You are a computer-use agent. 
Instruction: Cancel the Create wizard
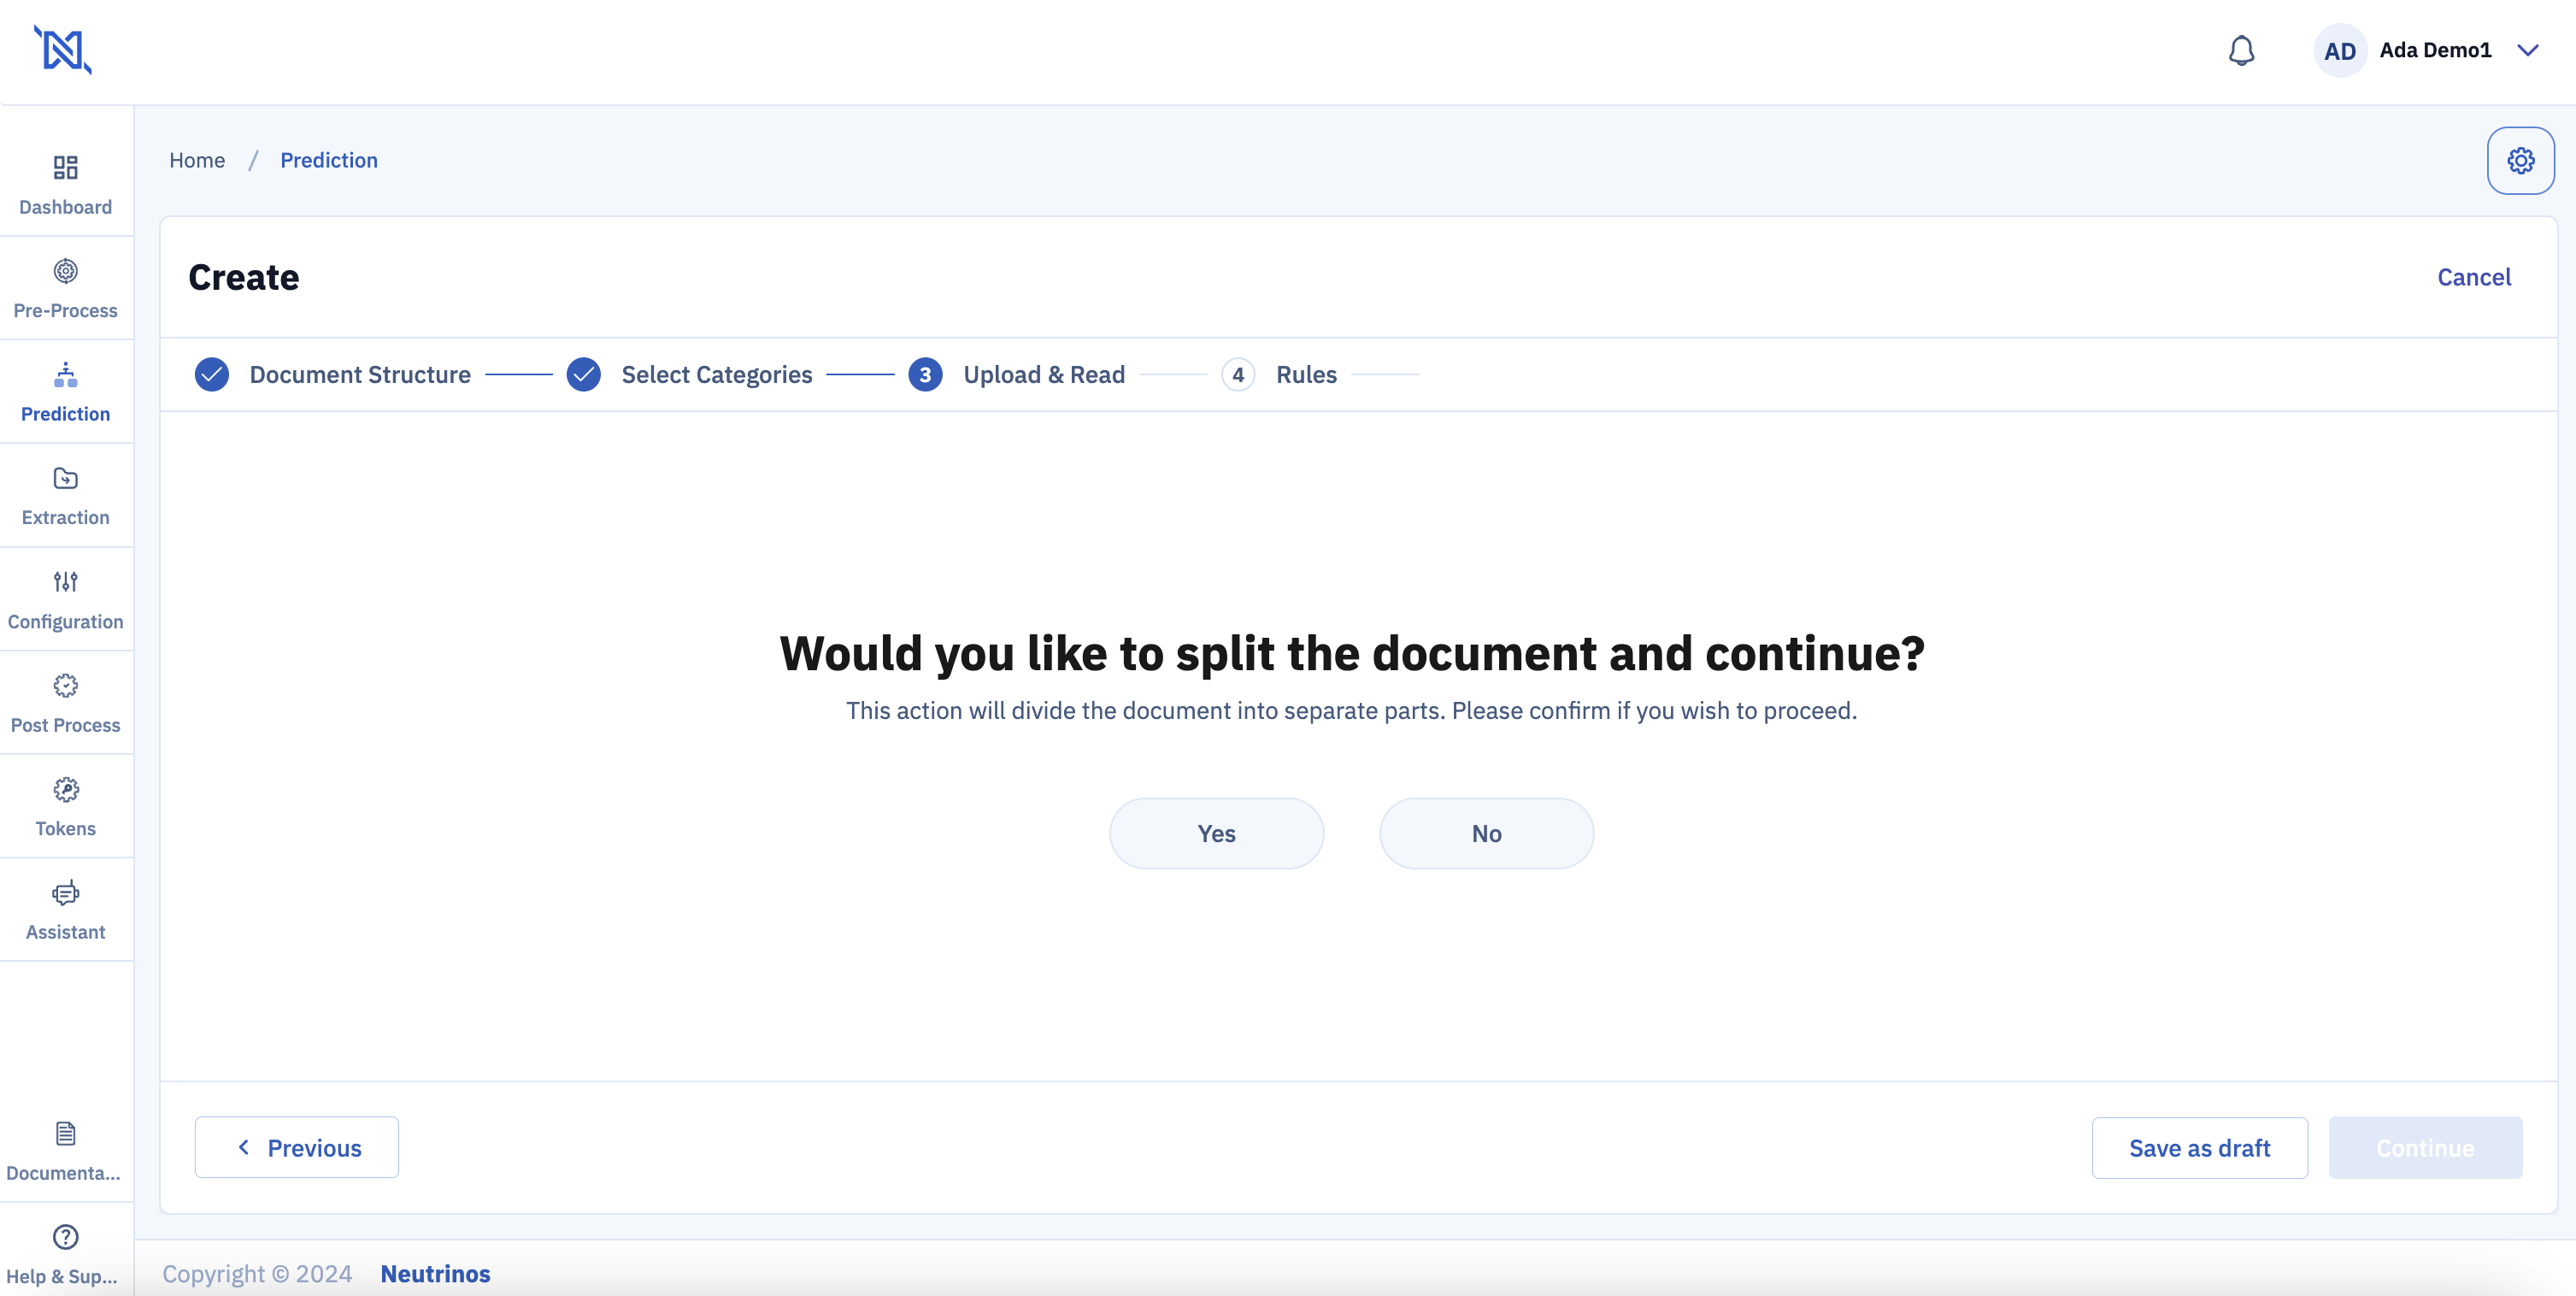(2473, 277)
